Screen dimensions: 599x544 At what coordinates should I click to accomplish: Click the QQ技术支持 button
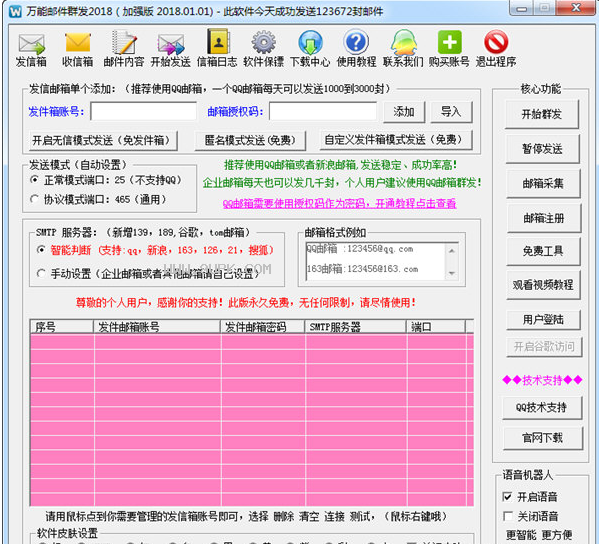[x=542, y=408]
